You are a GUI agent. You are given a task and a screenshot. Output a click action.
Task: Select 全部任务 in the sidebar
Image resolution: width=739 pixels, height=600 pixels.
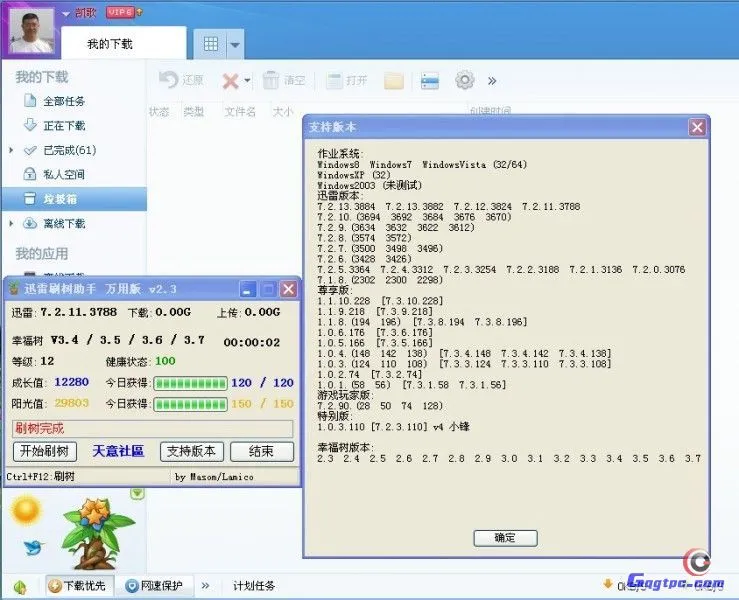coord(64,101)
